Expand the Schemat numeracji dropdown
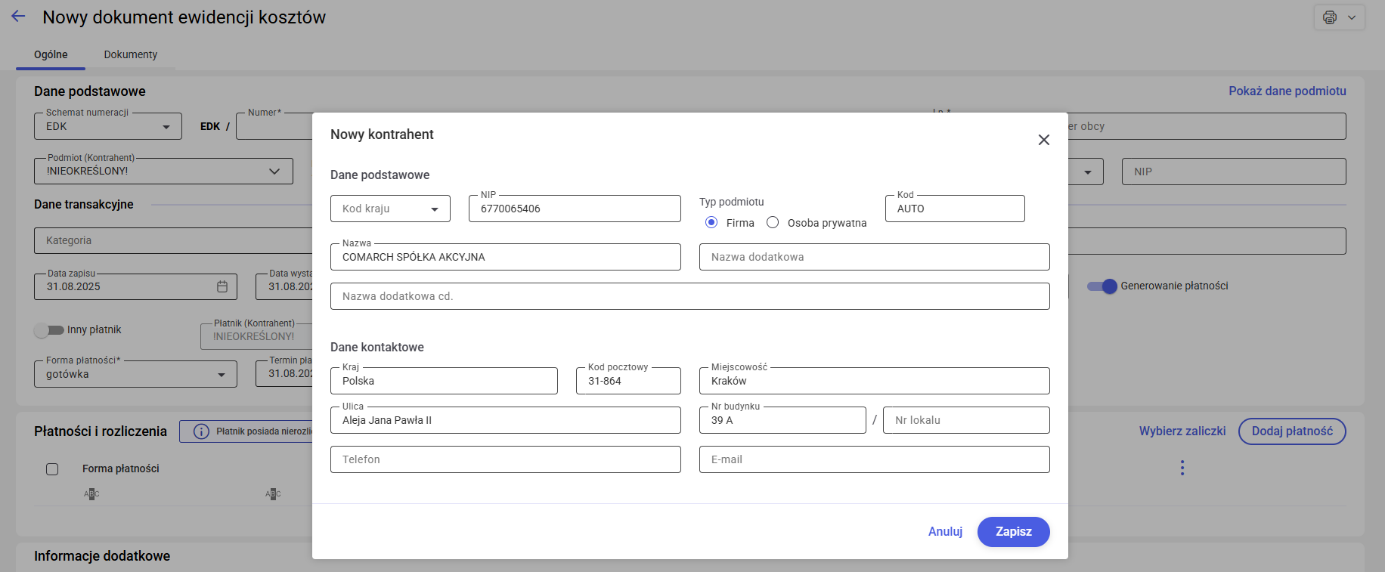Viewport: 1385px width, 572px height. tap(166, 127)
